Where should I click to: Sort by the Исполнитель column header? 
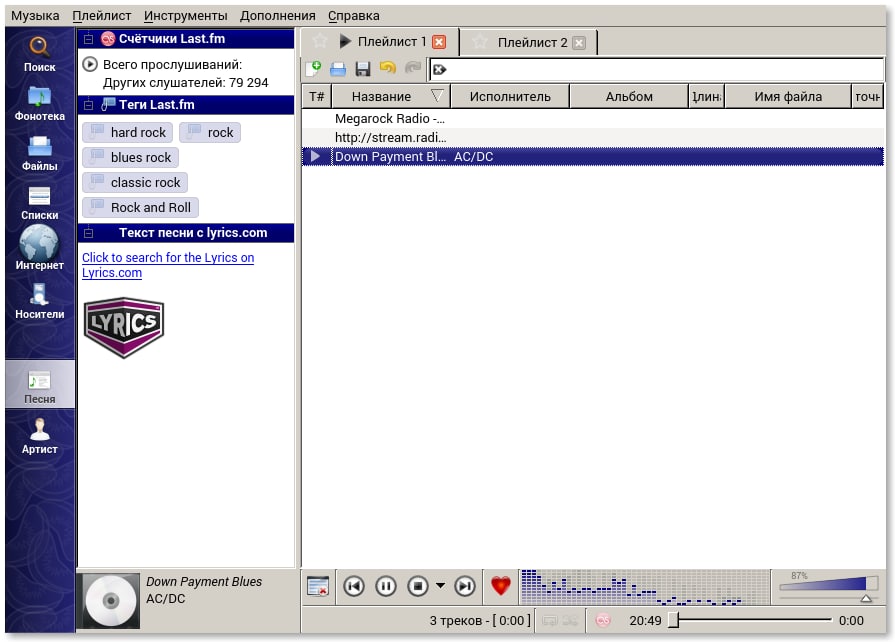[510, 96]
